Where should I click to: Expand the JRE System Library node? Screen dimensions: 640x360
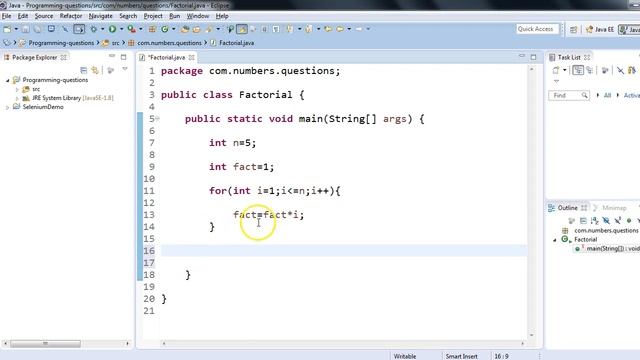[17, 98]
